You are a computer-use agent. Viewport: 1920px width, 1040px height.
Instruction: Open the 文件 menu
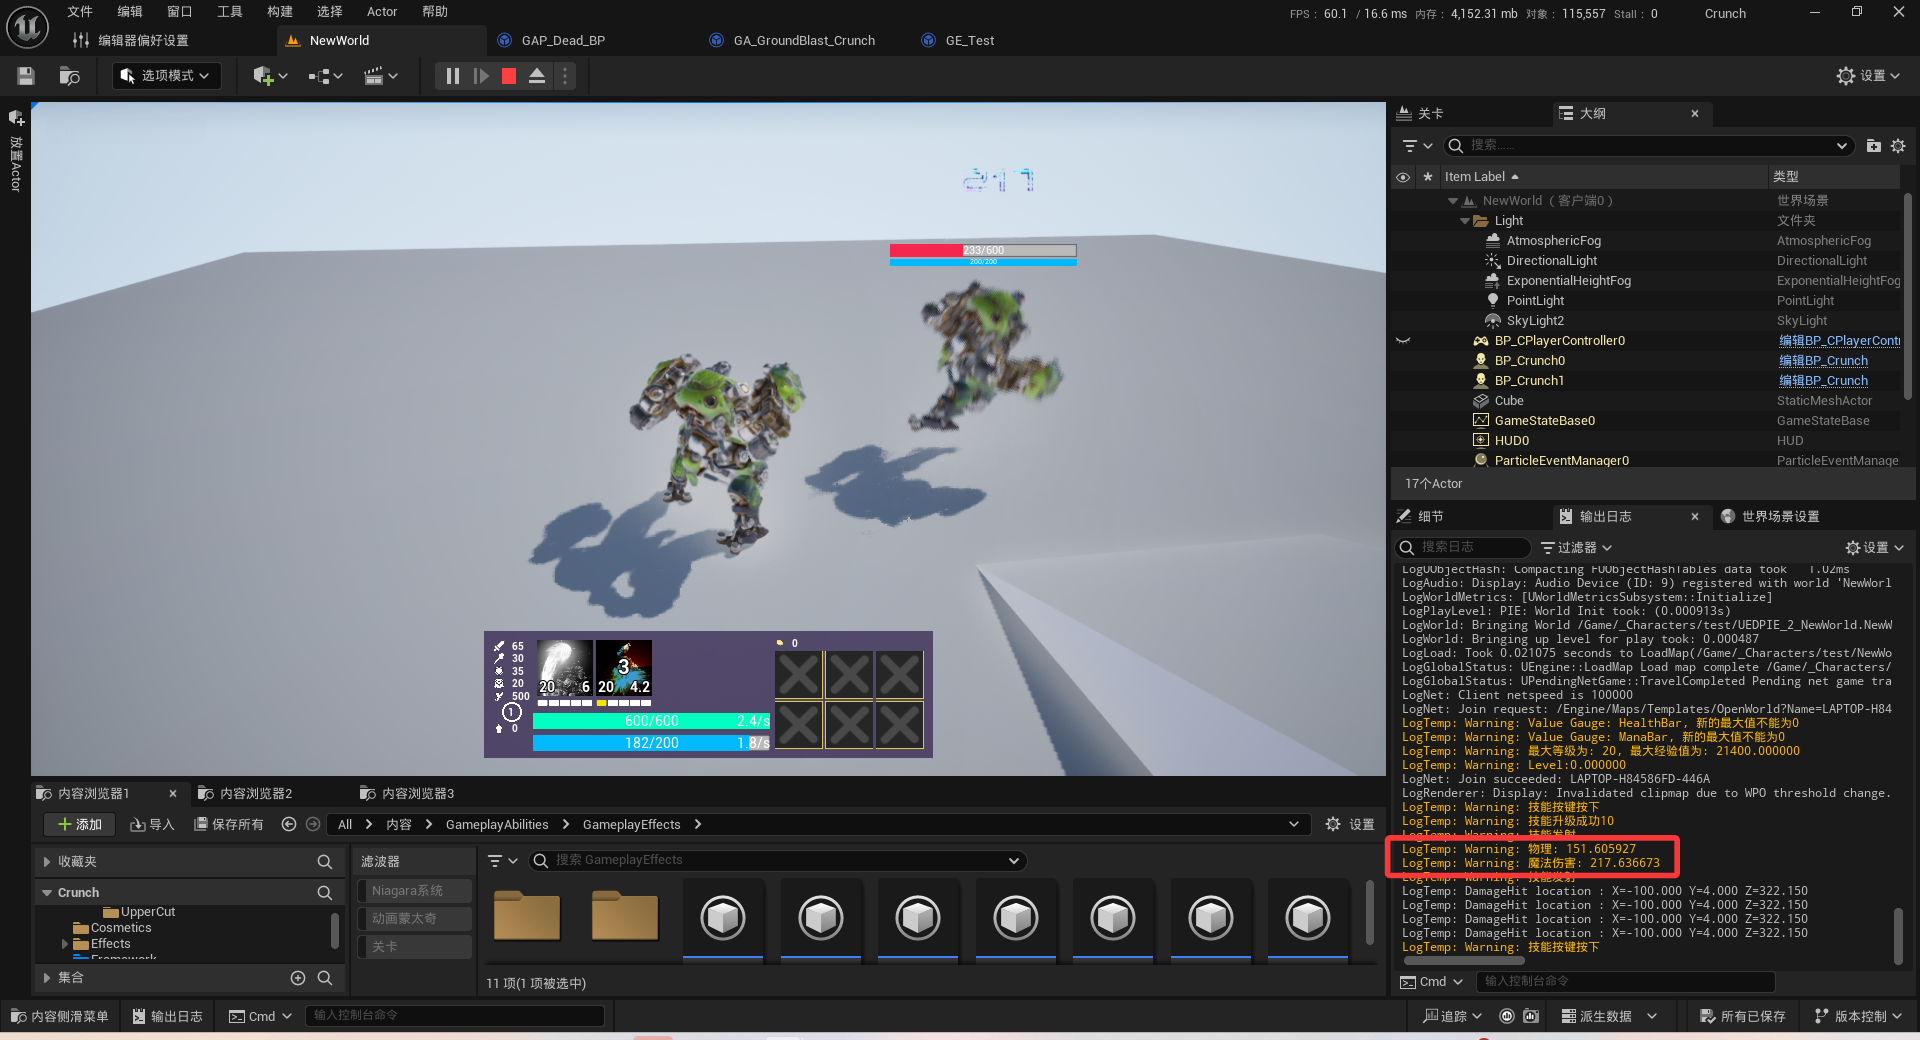80,12
